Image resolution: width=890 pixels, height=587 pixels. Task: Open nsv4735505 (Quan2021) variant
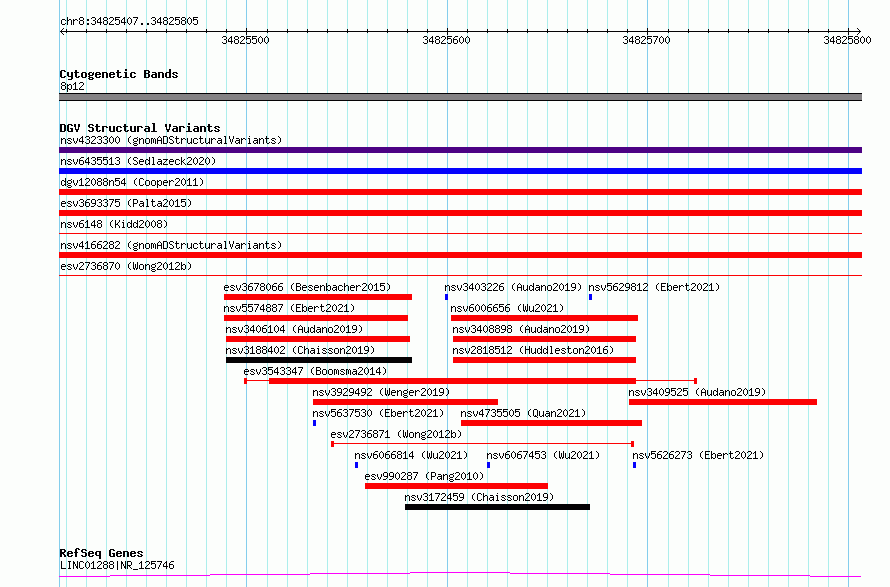point(523,413)
